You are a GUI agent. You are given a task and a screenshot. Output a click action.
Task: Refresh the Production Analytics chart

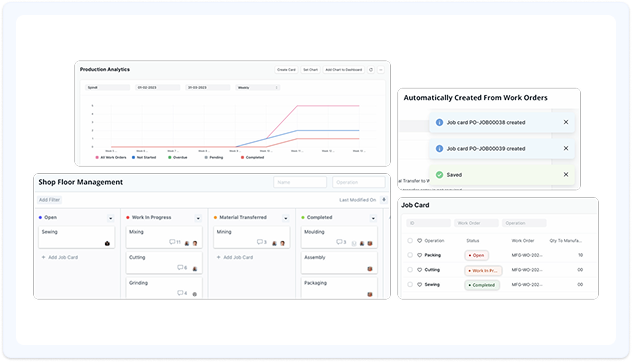[371, 70]
